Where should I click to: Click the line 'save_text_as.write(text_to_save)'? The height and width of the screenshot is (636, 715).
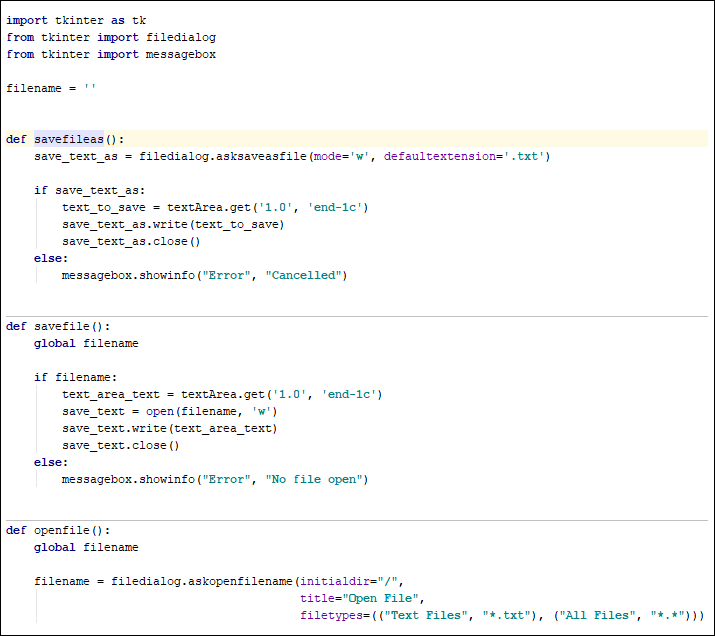(173, 224)
